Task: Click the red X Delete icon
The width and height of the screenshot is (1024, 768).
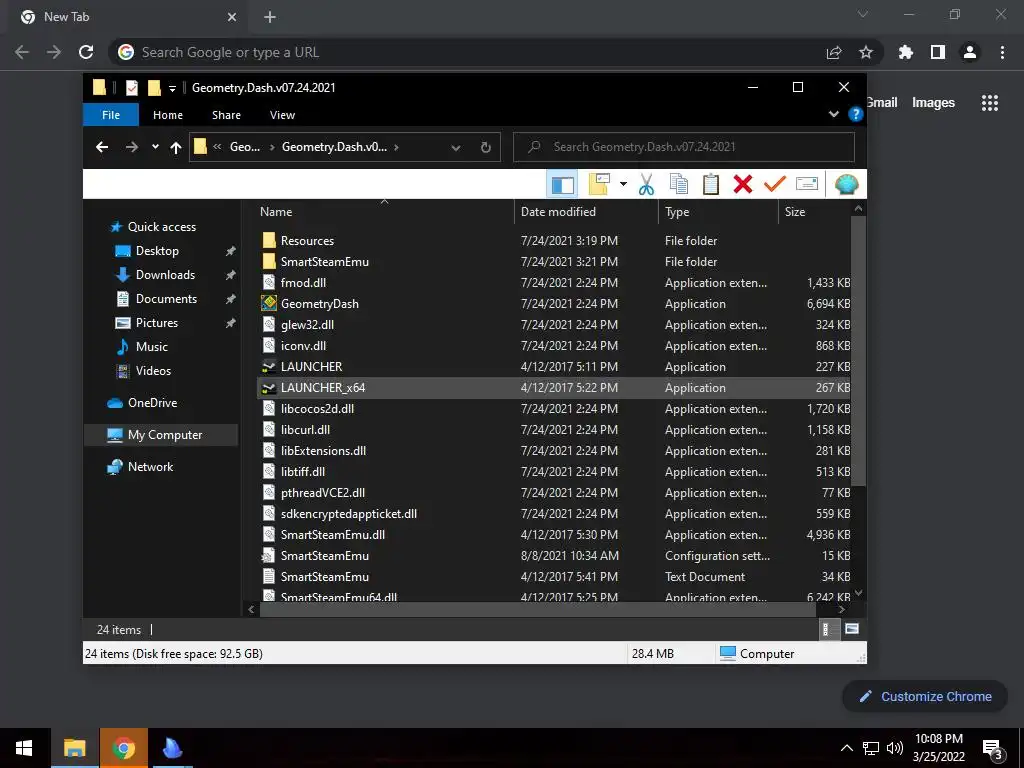Action: [x=743, y=184]
